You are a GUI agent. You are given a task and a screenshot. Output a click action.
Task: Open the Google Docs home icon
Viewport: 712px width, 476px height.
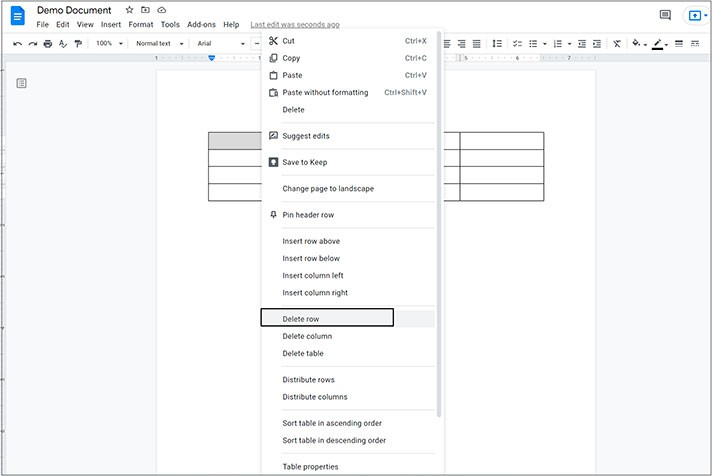(17, 16)
